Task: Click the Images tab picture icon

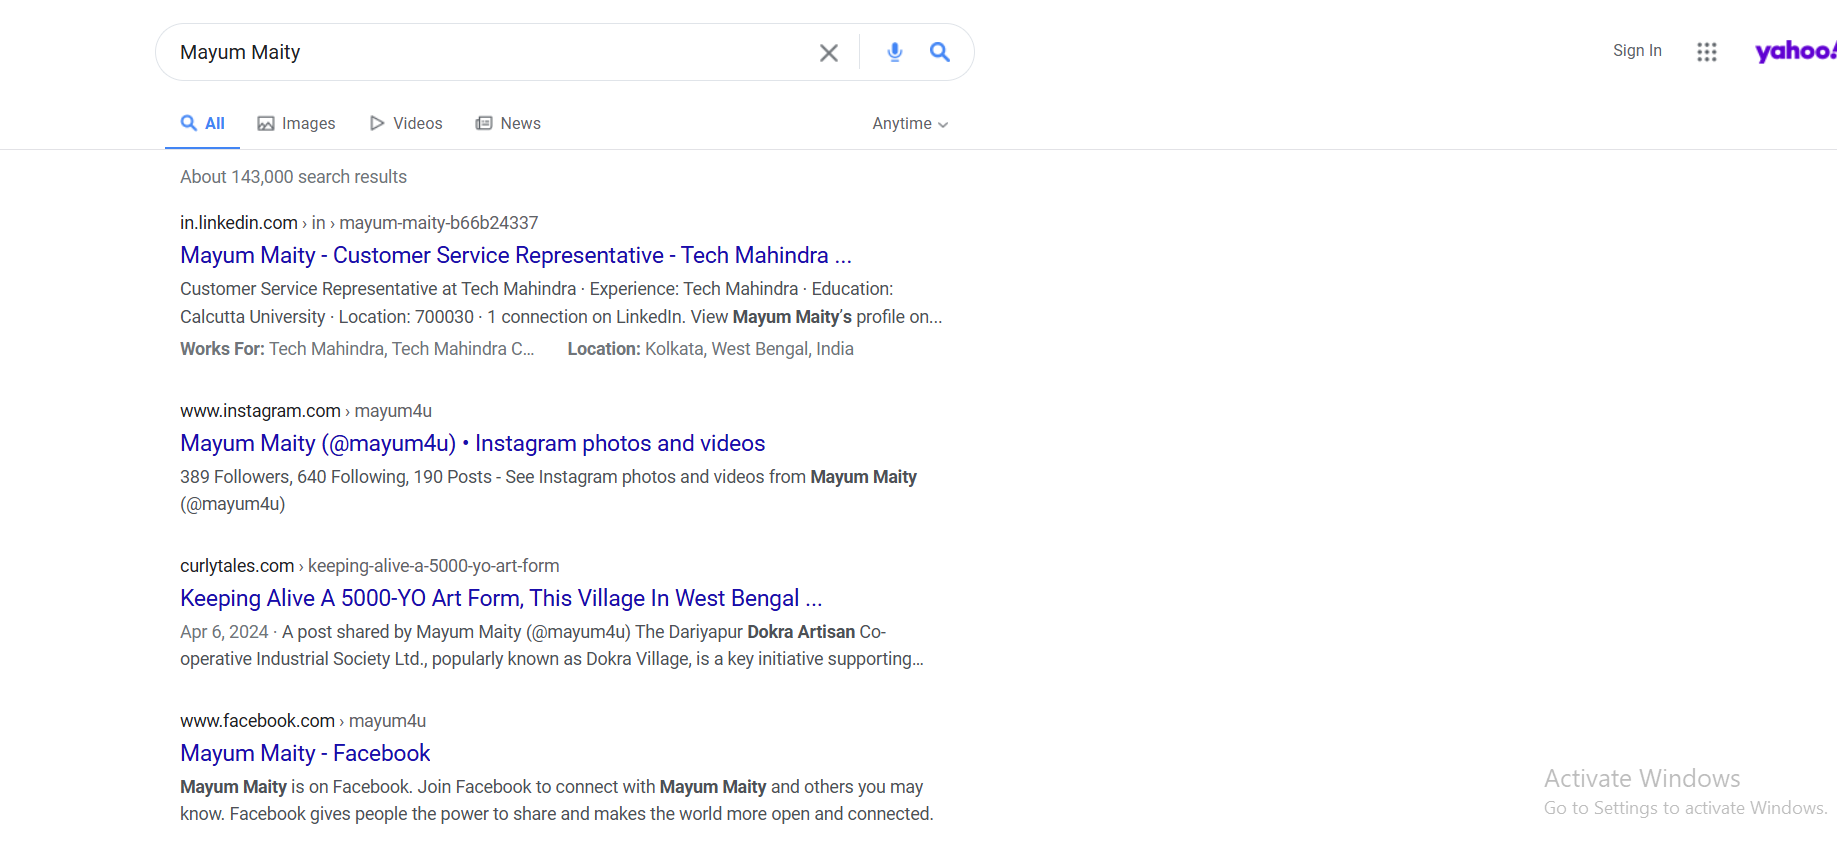Action: coord(266,124)
